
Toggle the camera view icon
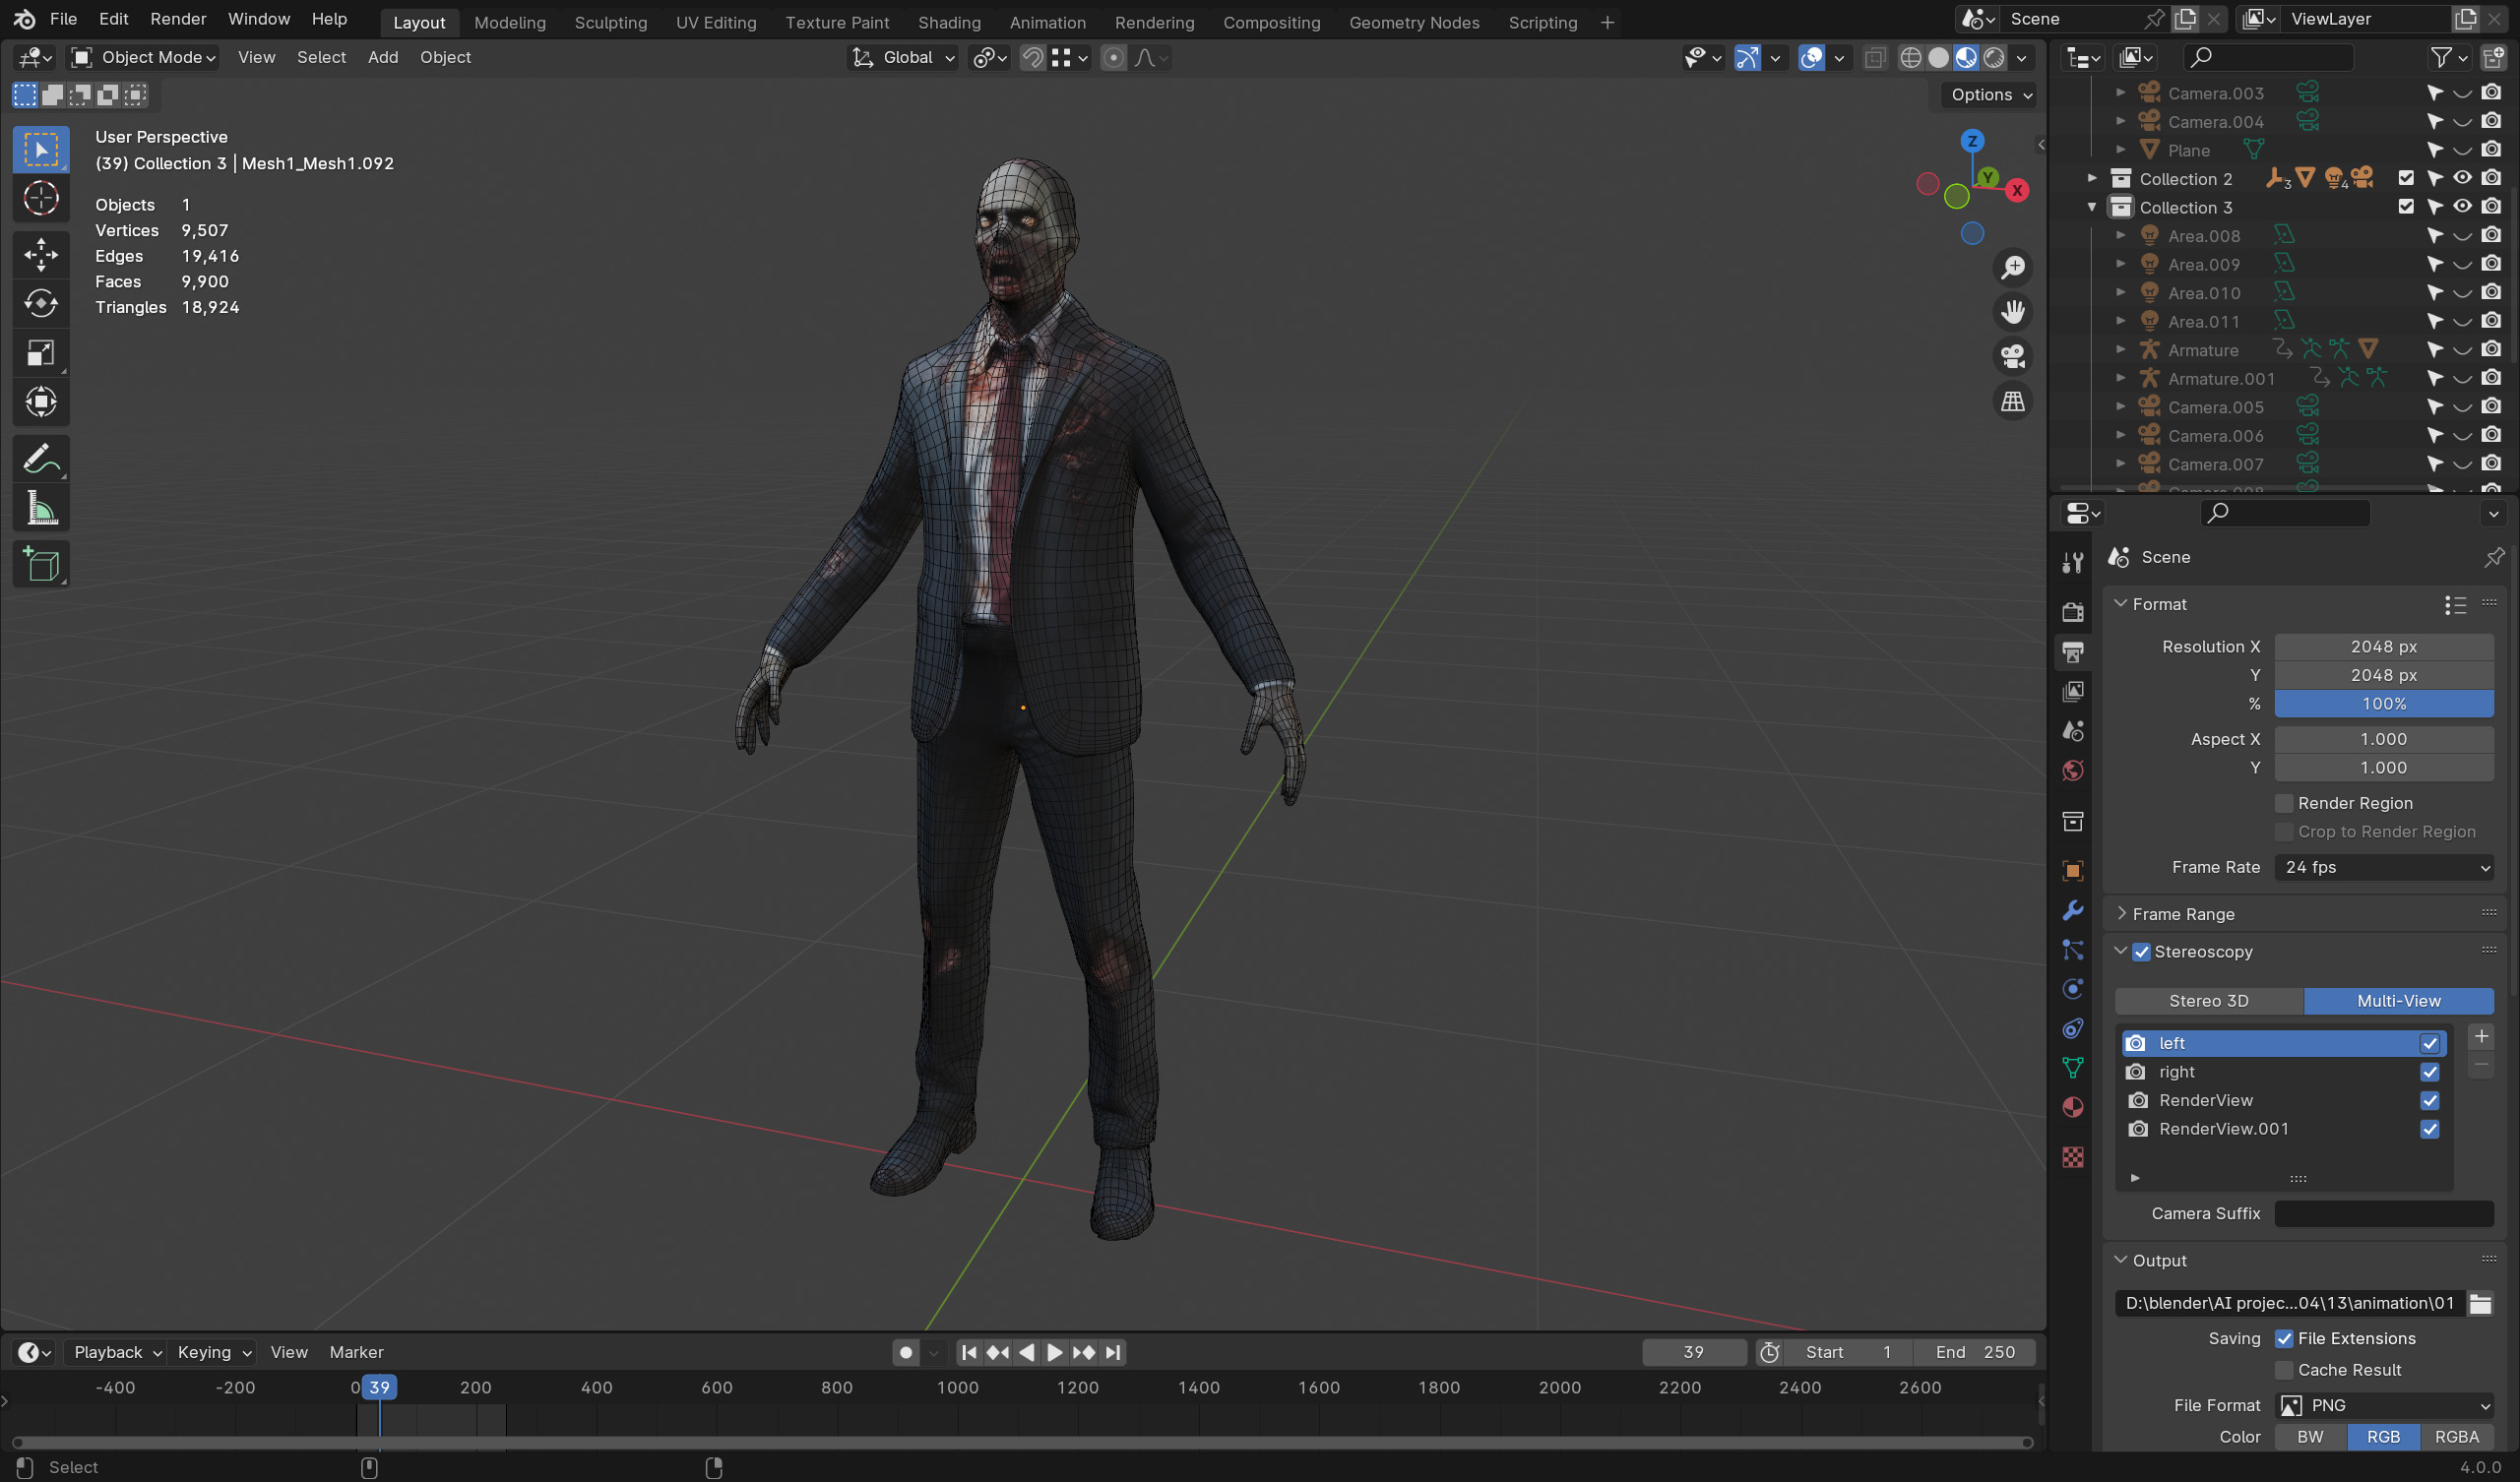pos(2012,357)
